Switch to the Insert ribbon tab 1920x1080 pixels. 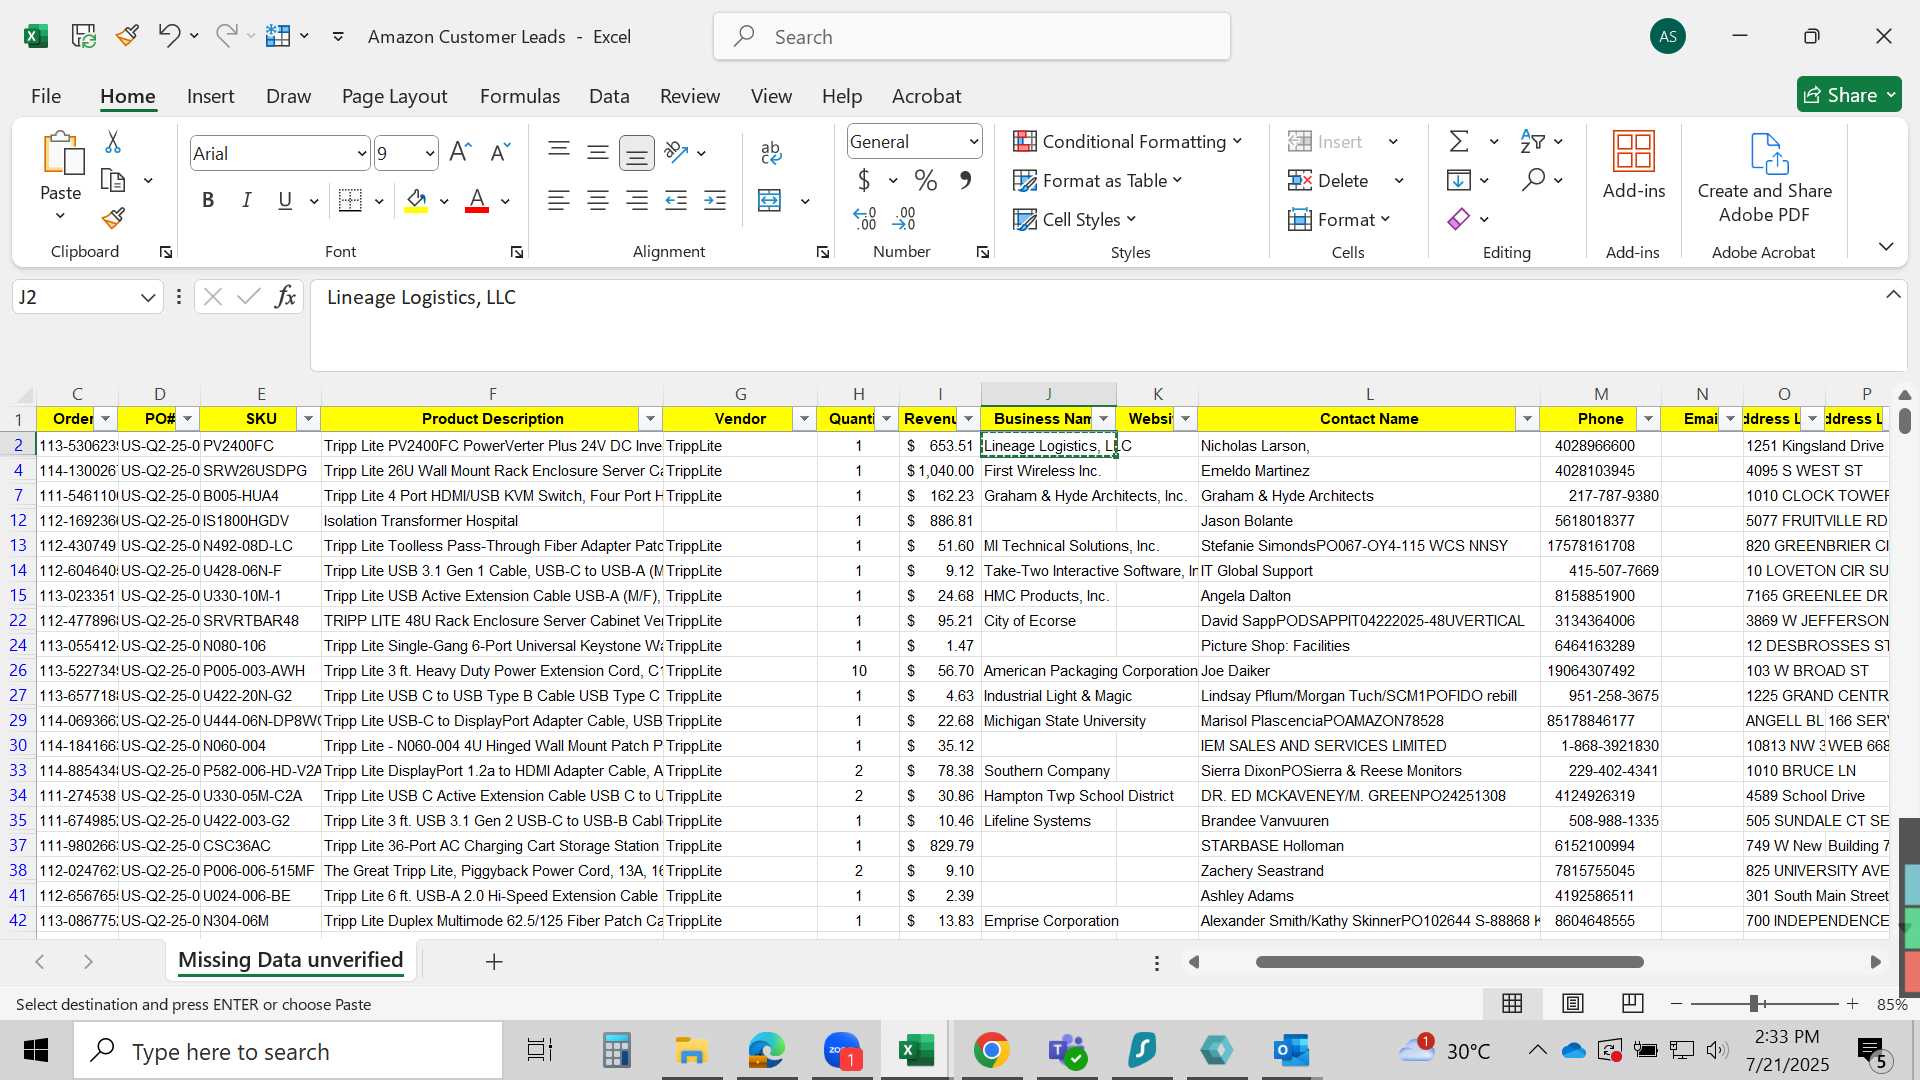tap(210, 96)
